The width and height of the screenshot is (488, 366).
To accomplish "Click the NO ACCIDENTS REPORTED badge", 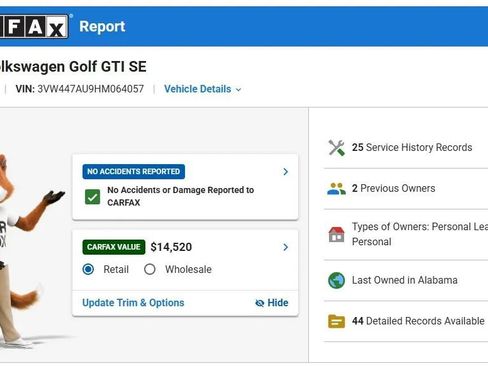I will [134, 171].
